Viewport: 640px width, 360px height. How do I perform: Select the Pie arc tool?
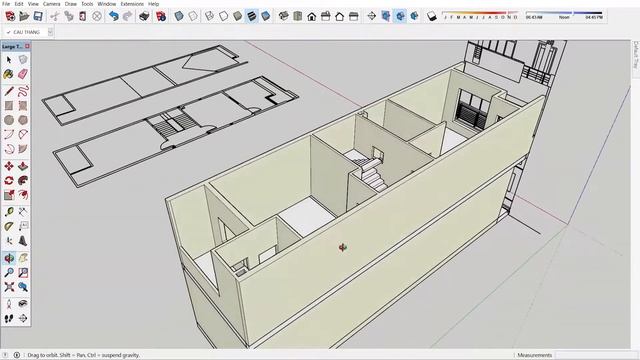pos(23,149)
